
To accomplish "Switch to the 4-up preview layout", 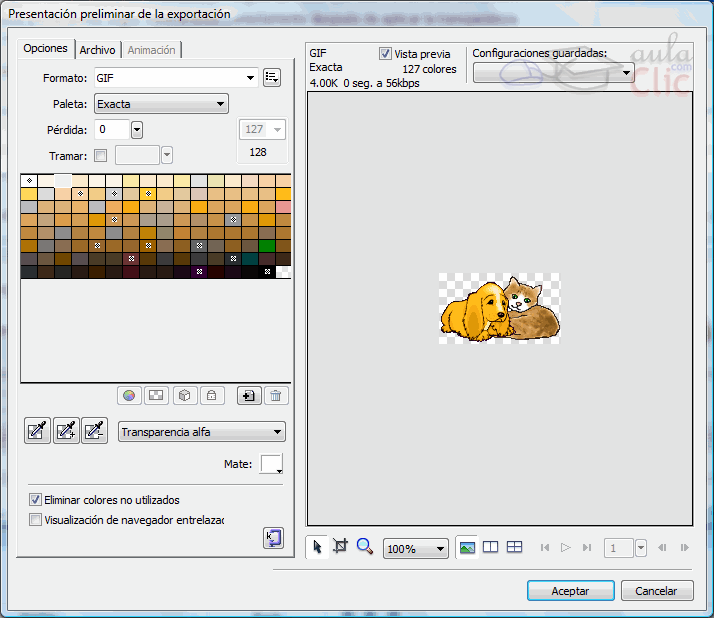I will point(514,547).
